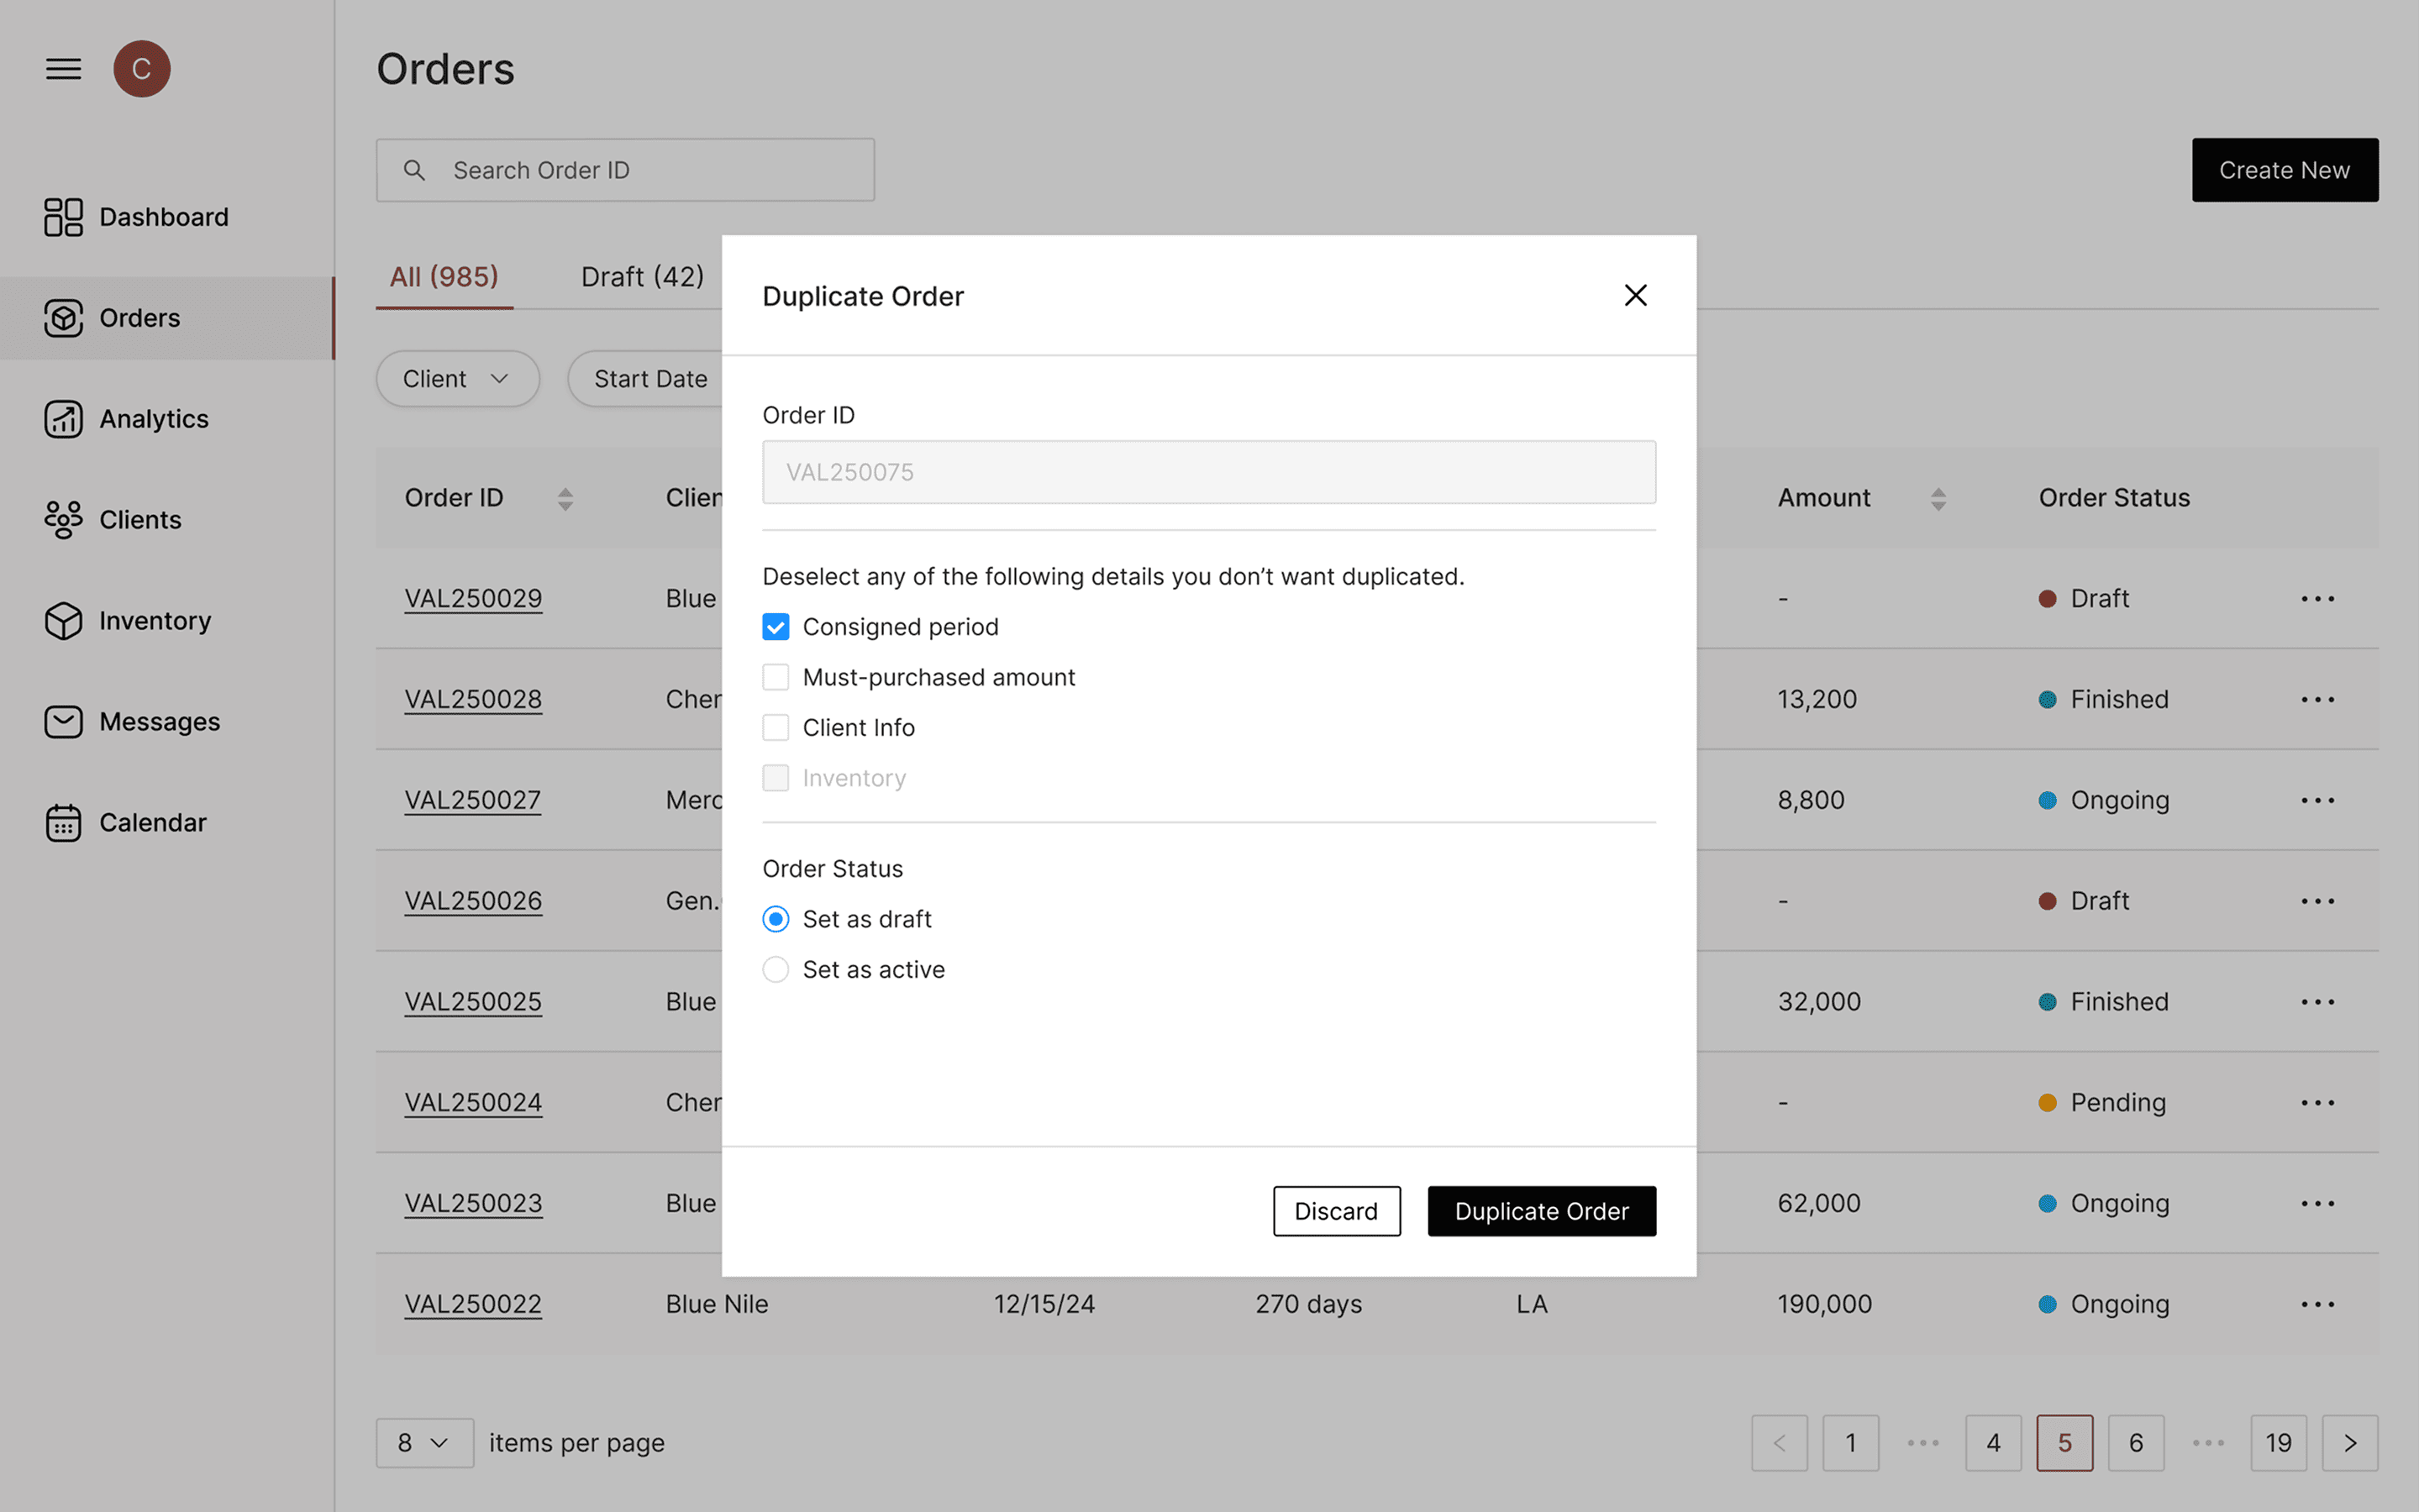Open the Calendar sidebar icon

[63, 823]
